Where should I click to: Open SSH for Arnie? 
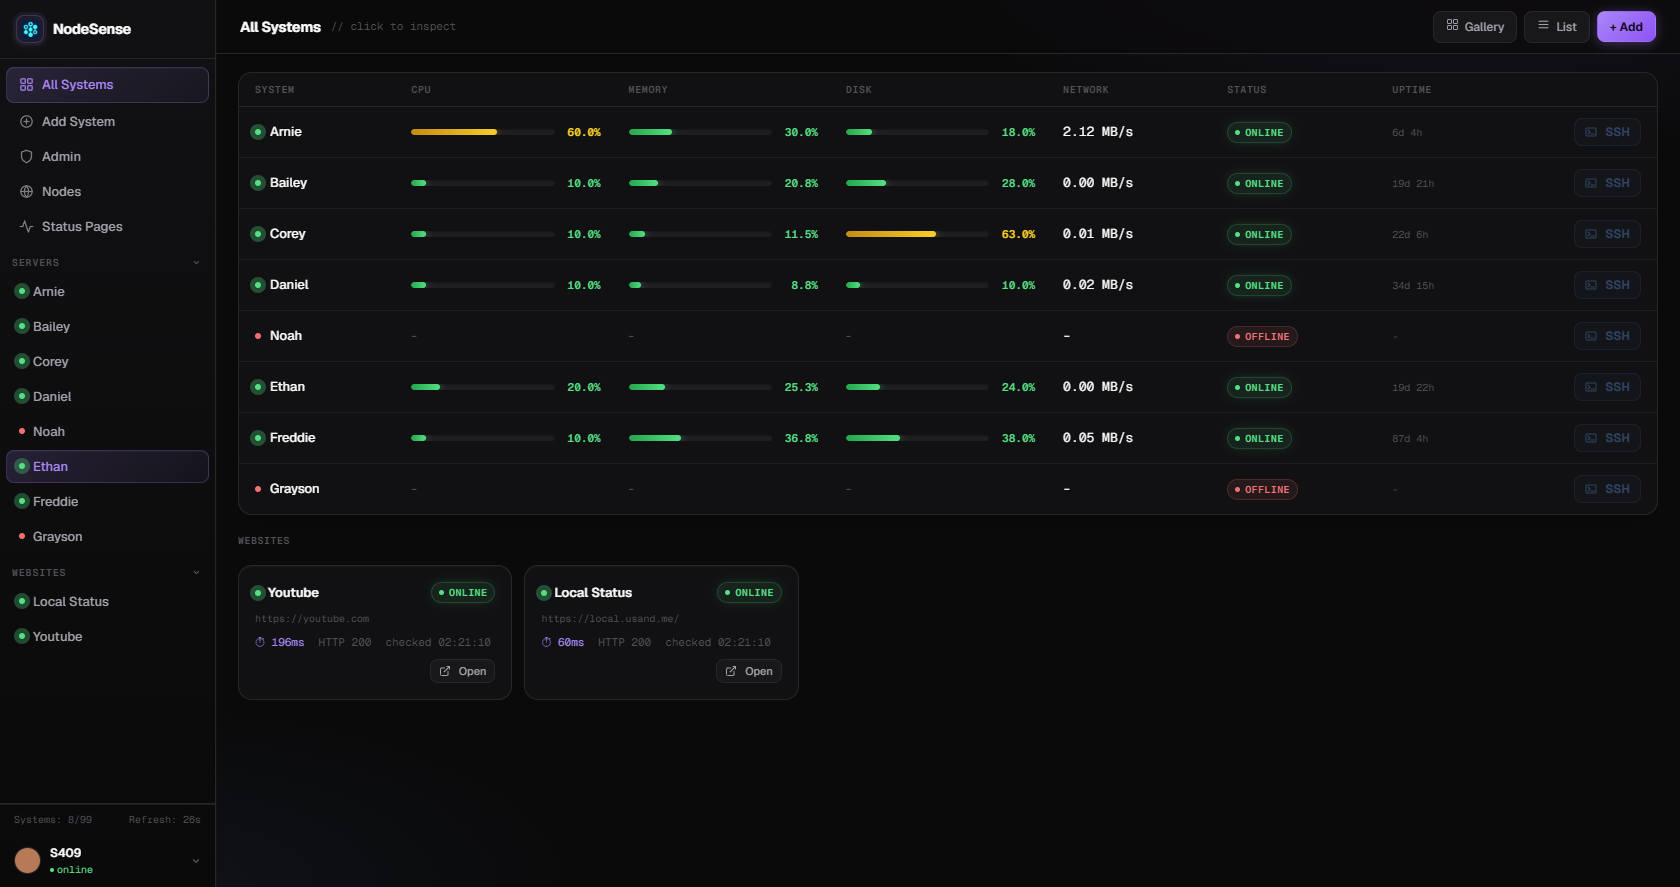click(1607, 132)
